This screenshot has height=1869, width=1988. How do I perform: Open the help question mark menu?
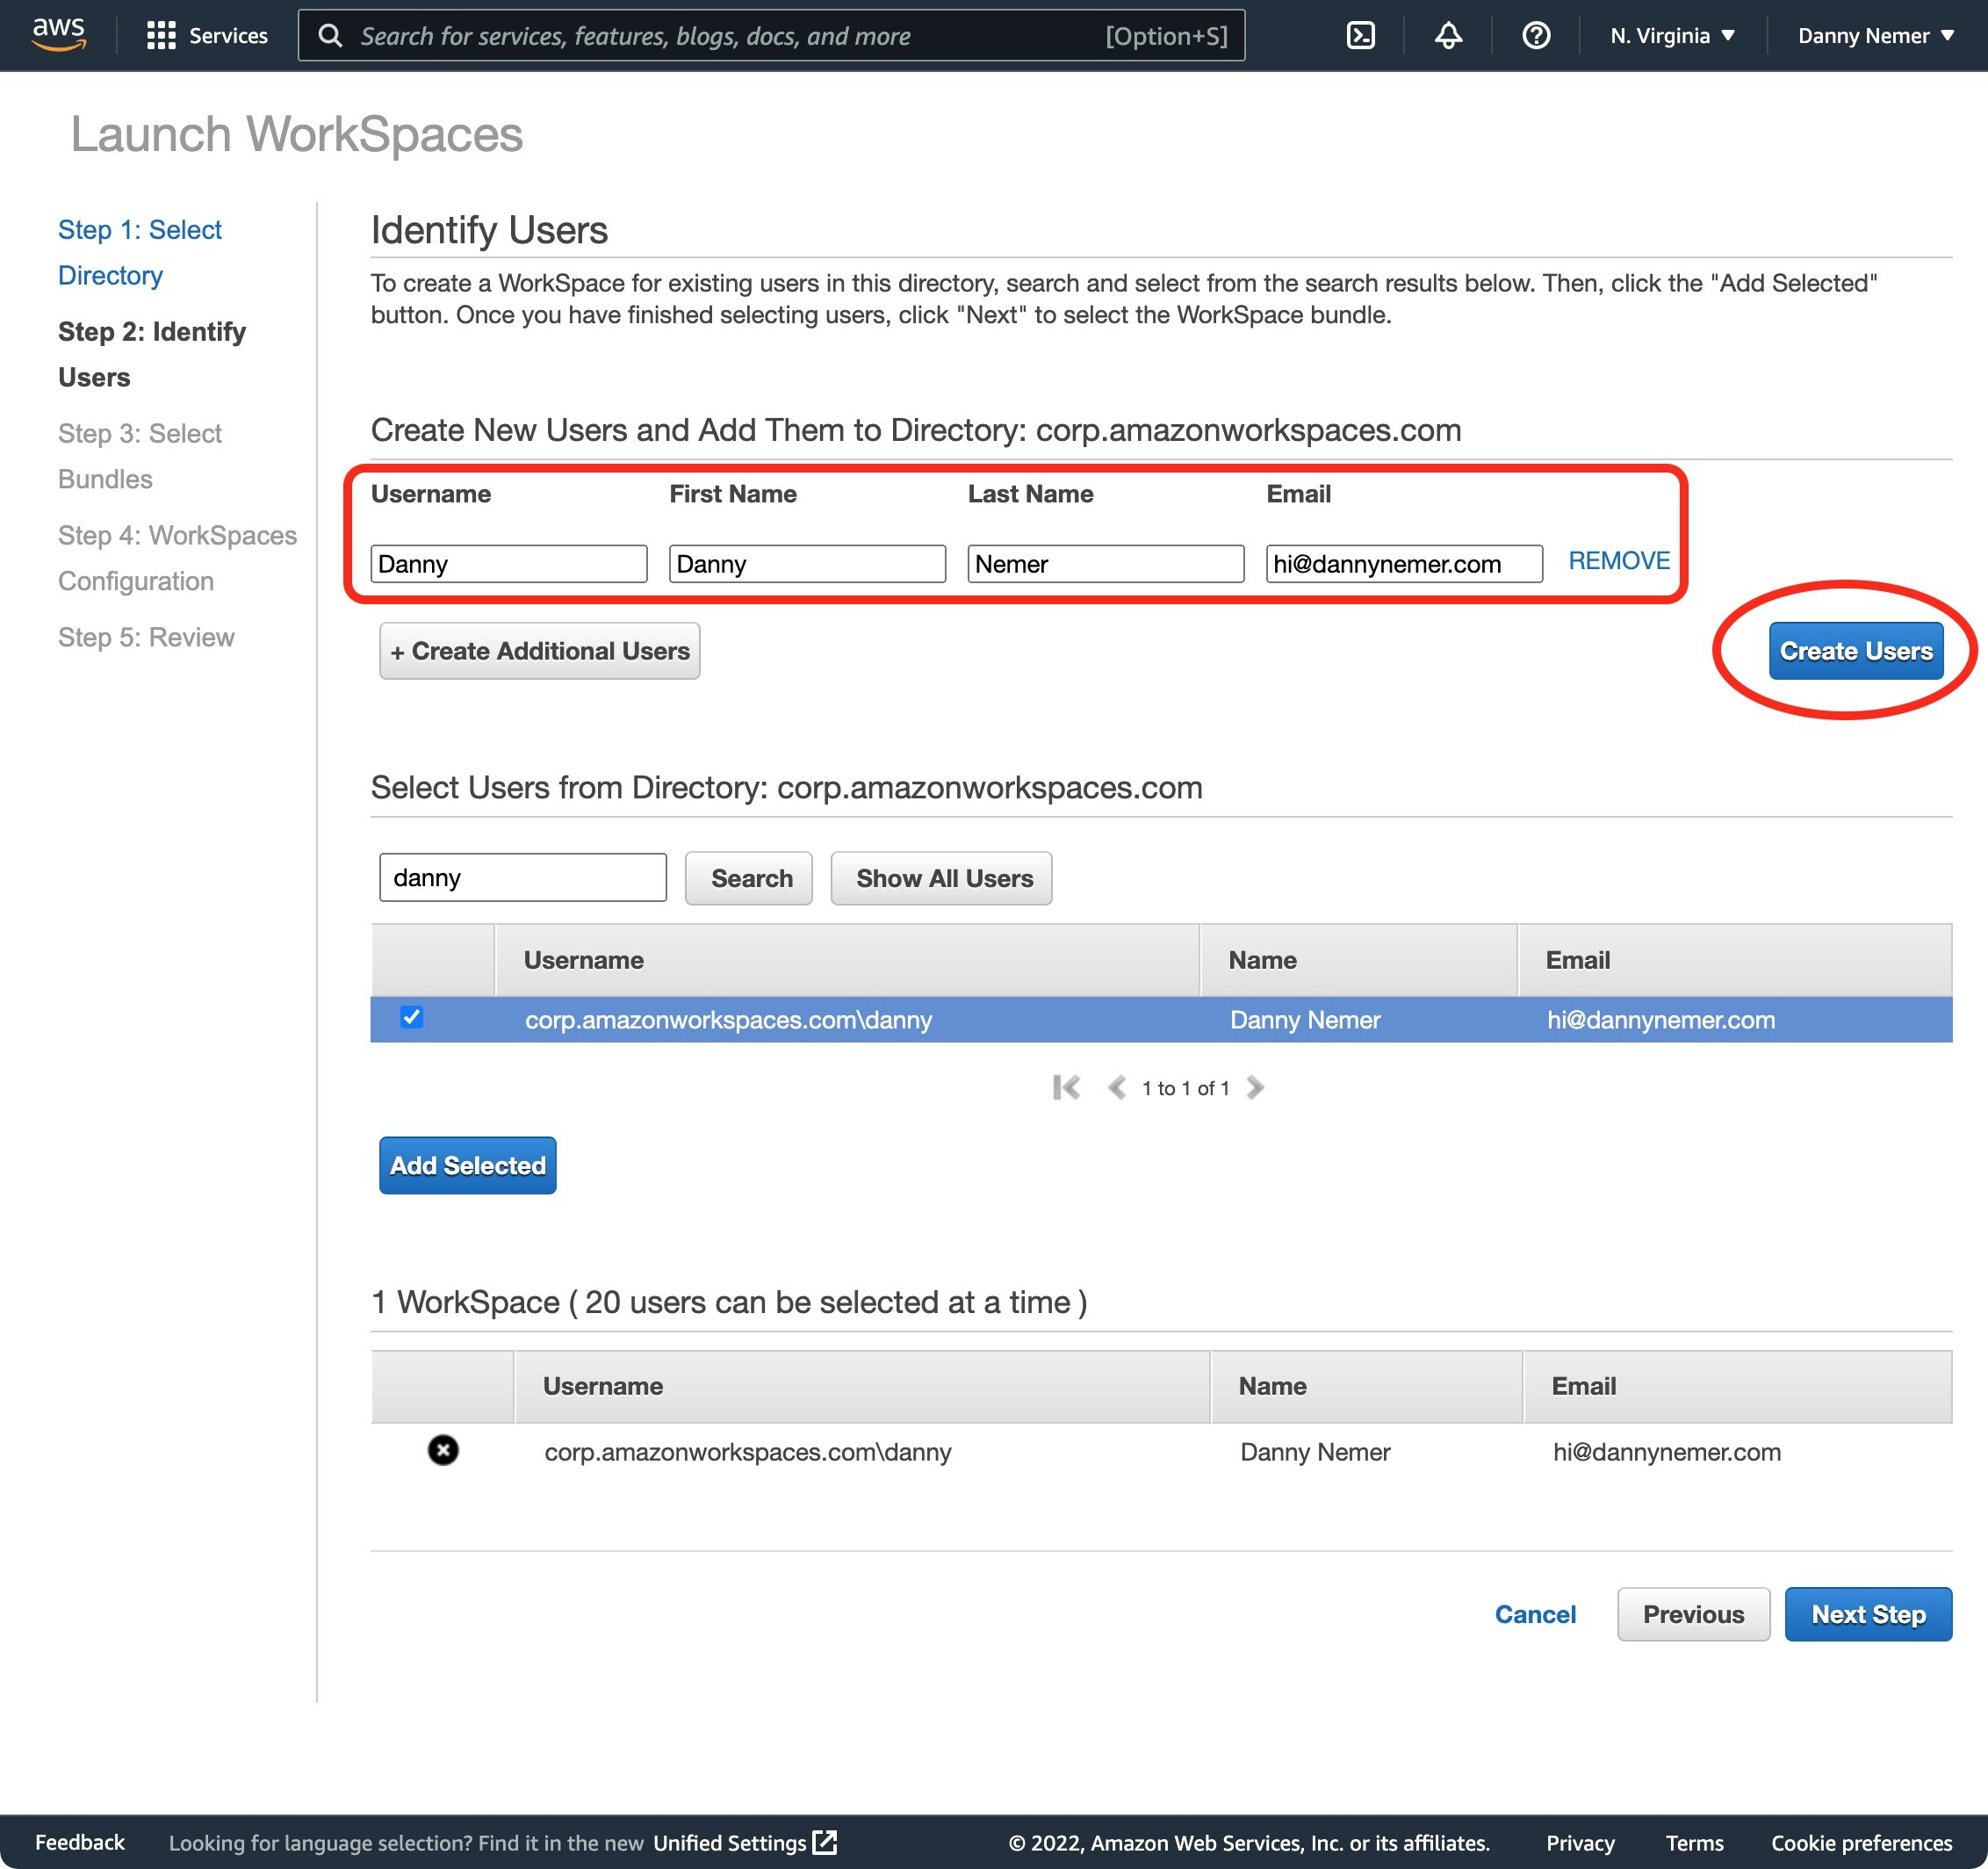click(x=1535, y=36)
